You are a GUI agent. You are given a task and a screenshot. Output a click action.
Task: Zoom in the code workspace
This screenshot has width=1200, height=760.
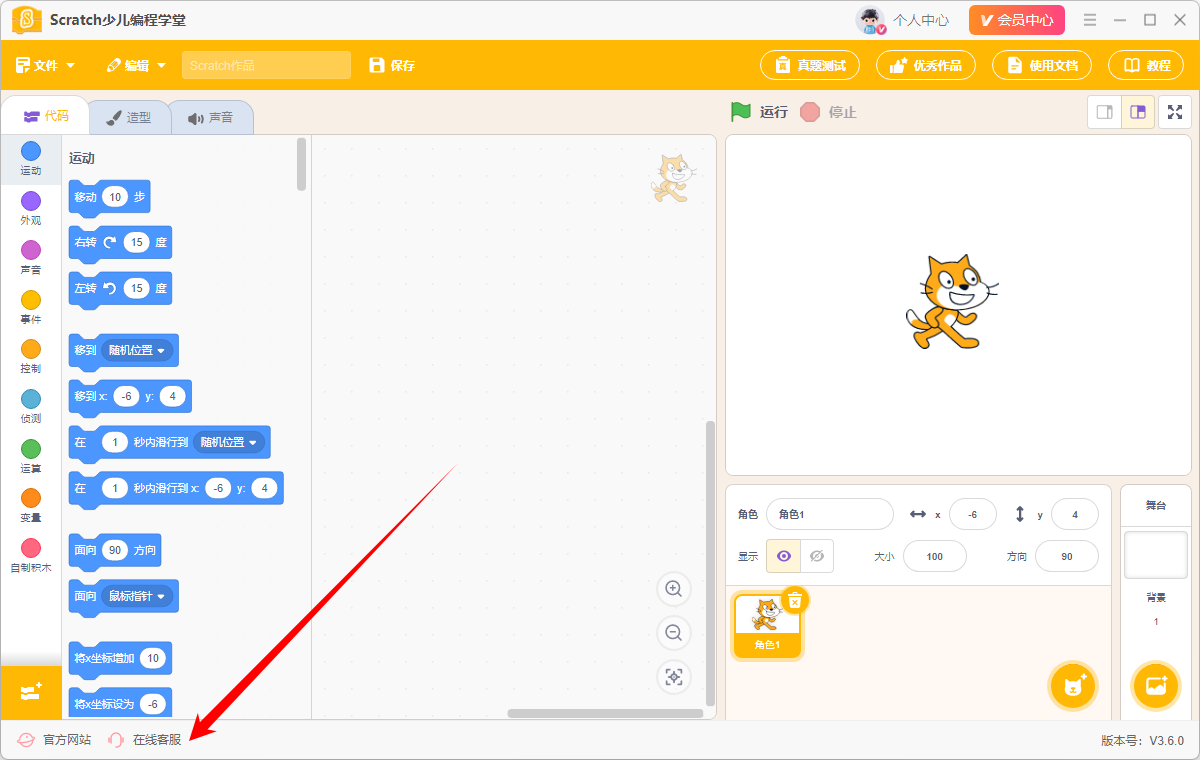(x=674, y=589)
